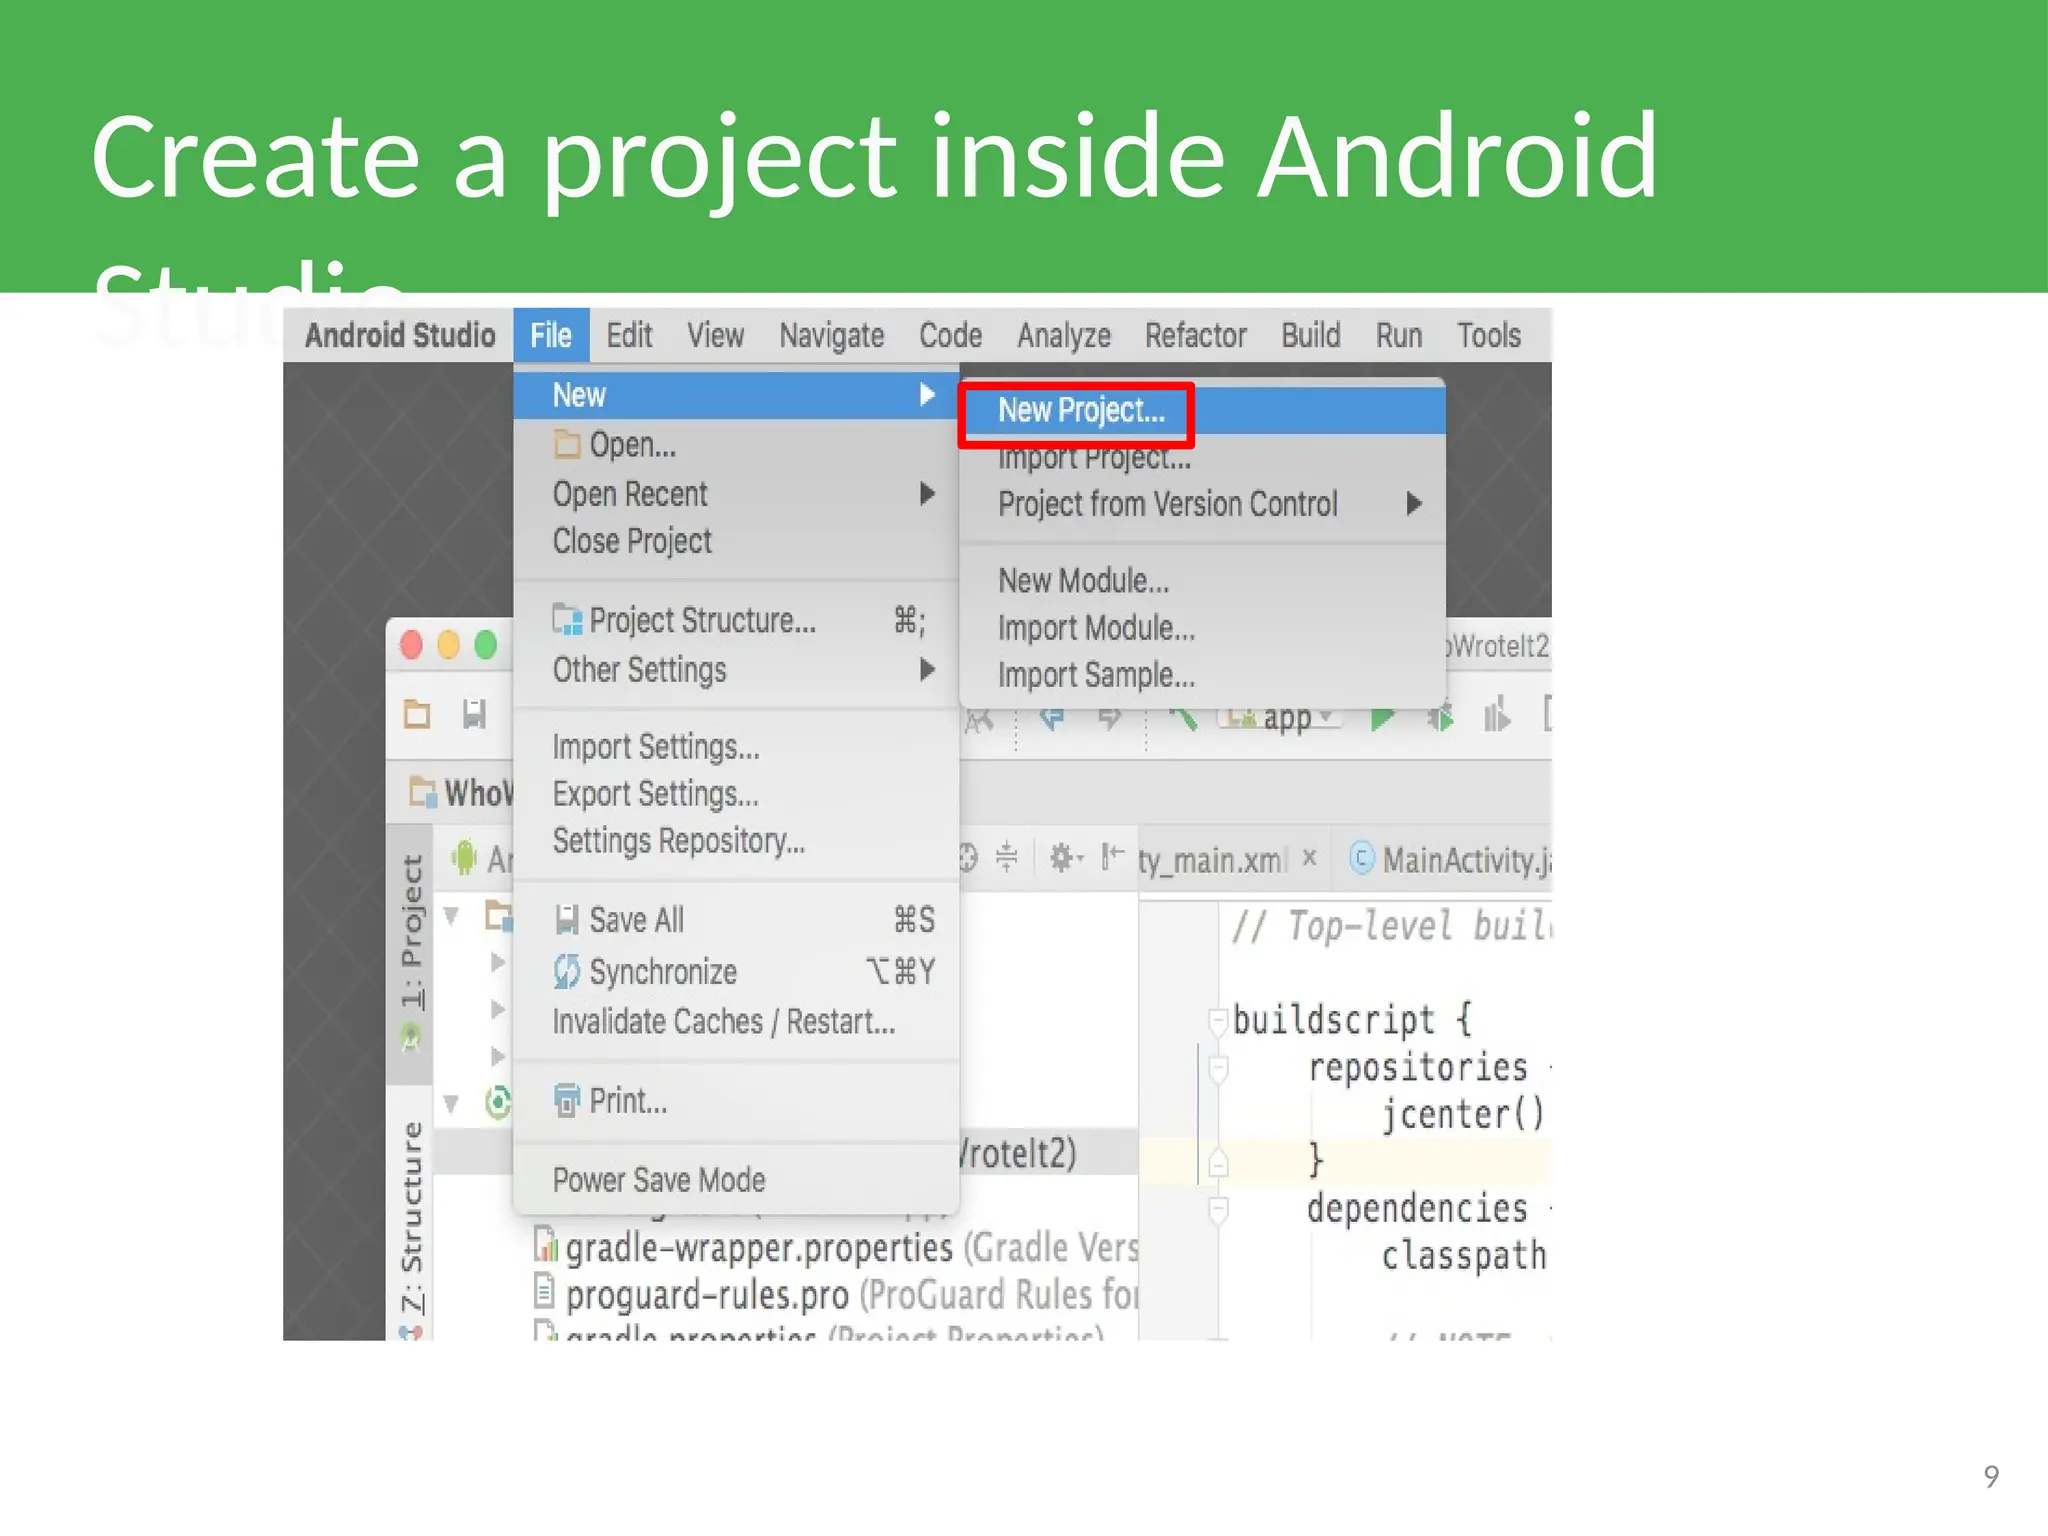Click the Debug bug icon
This screenshot has height=1536, width=2048.
[x=1440, y=717]
